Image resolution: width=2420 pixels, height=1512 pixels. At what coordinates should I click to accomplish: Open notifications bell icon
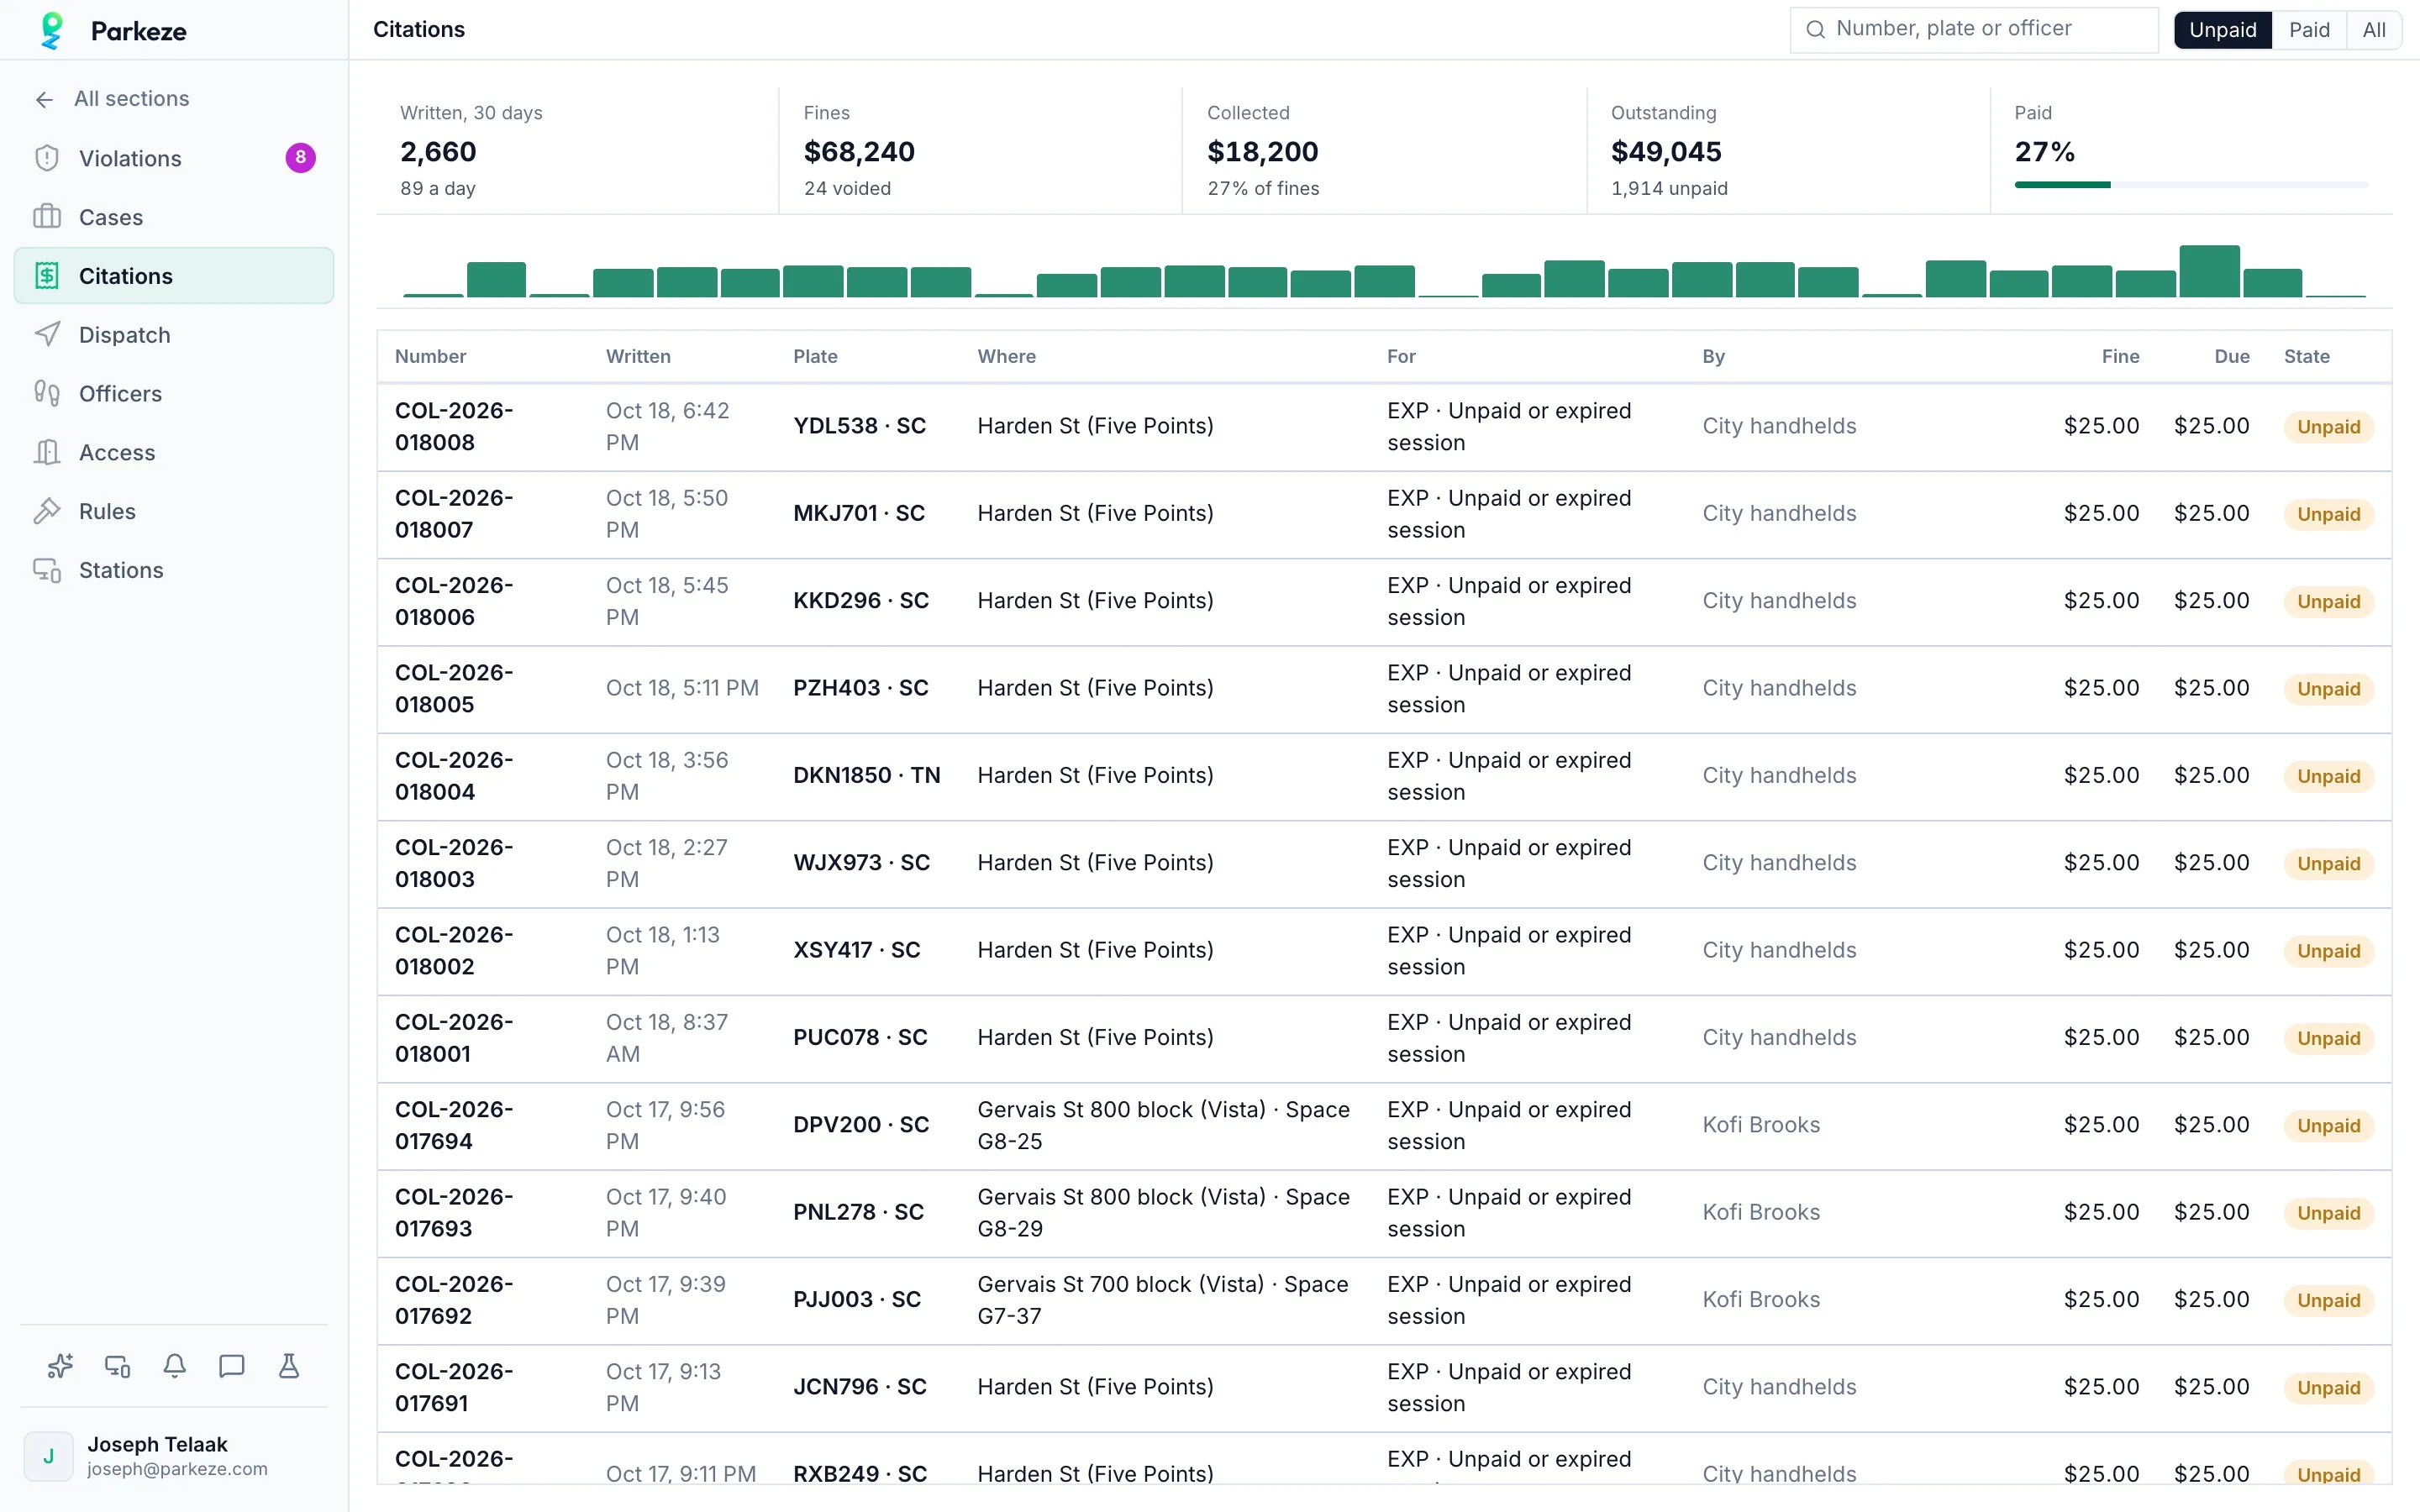175,1366
